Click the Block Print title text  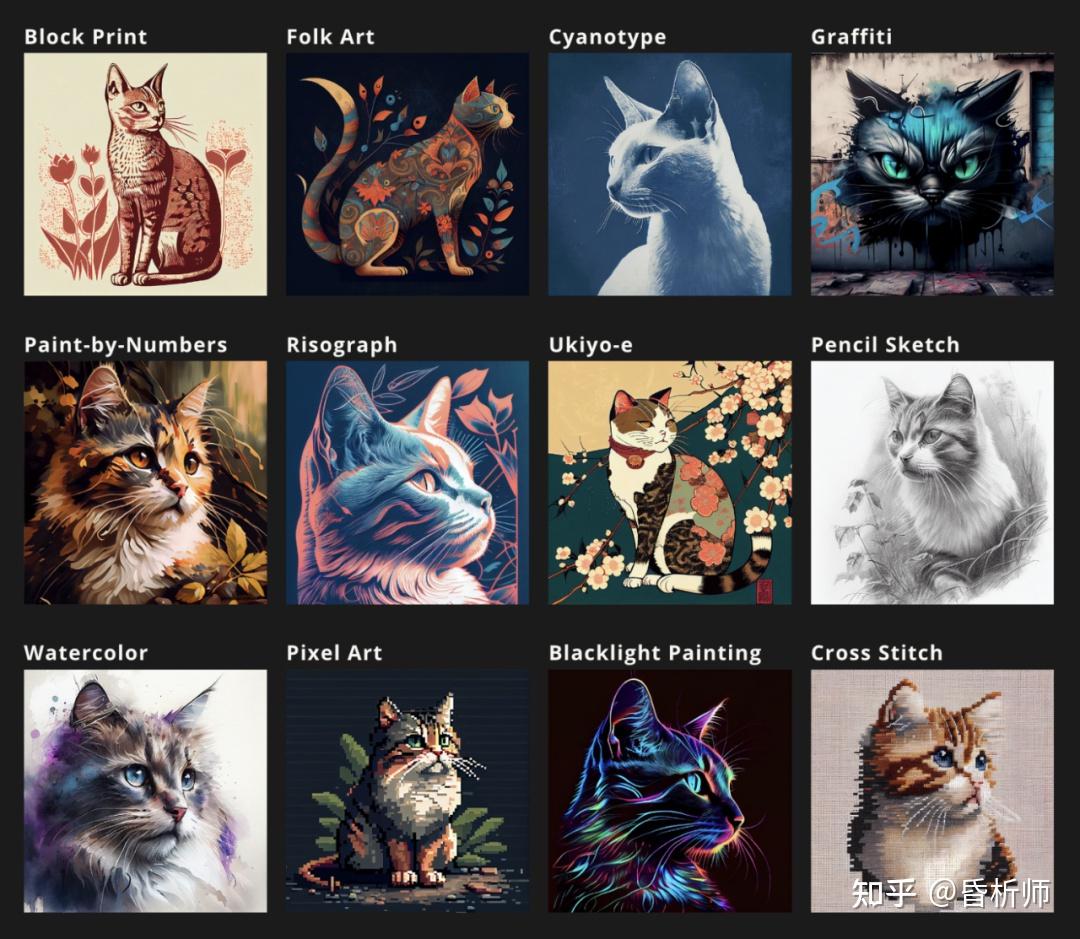(x=86, y=37)
